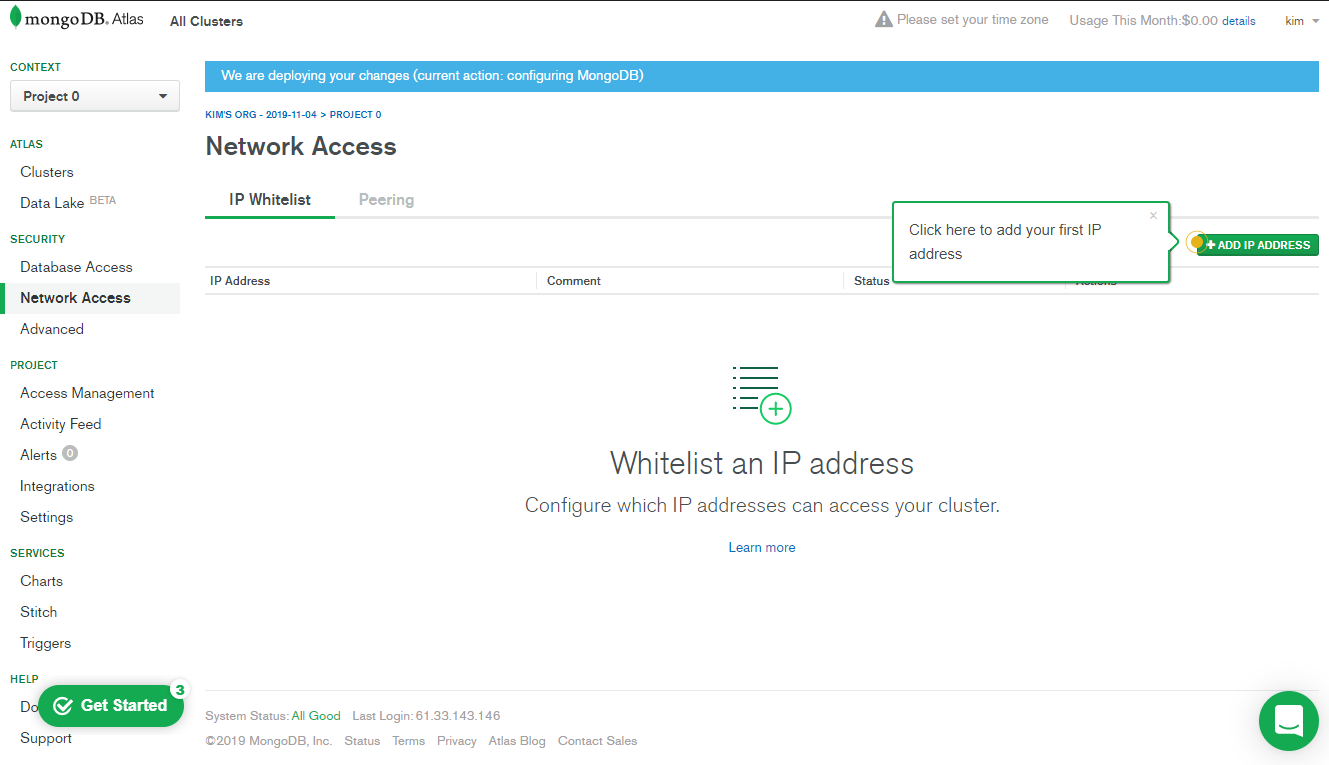Viewport: 1329px width, 765px height.
Task: Click the deploying changes banner
Action: tap(762, 75)
